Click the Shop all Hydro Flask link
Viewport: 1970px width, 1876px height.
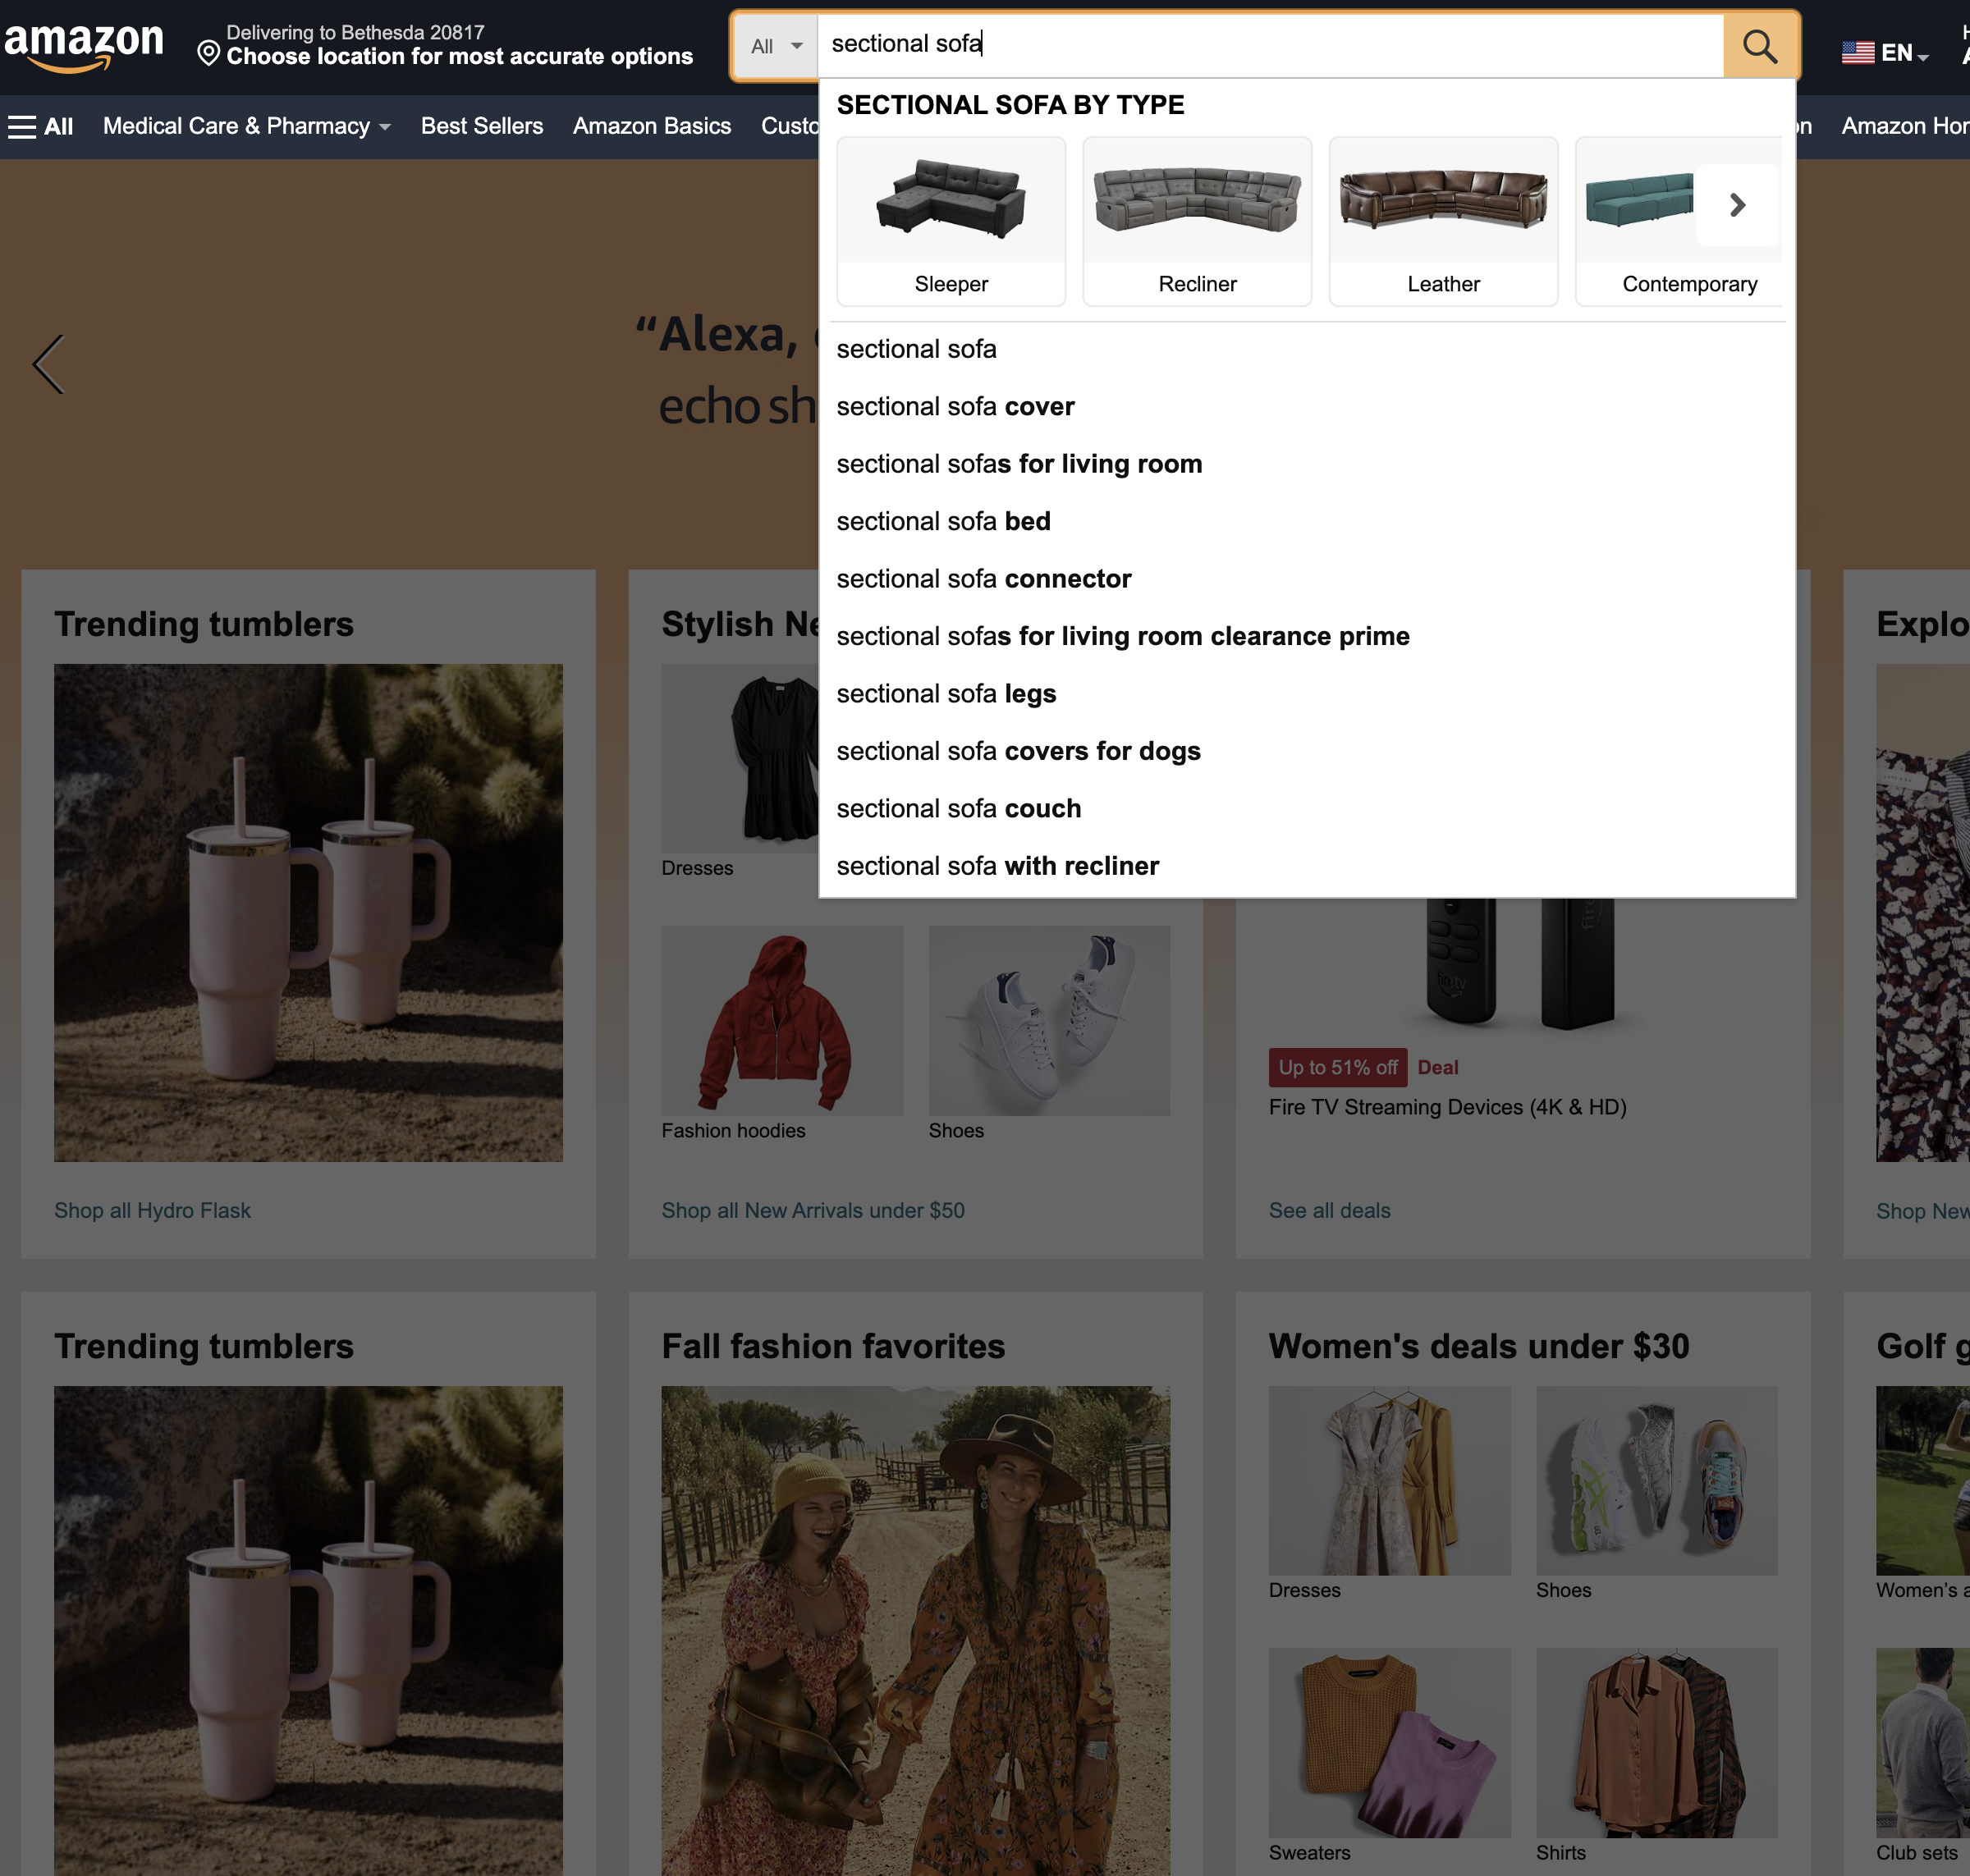(152, 1210)
